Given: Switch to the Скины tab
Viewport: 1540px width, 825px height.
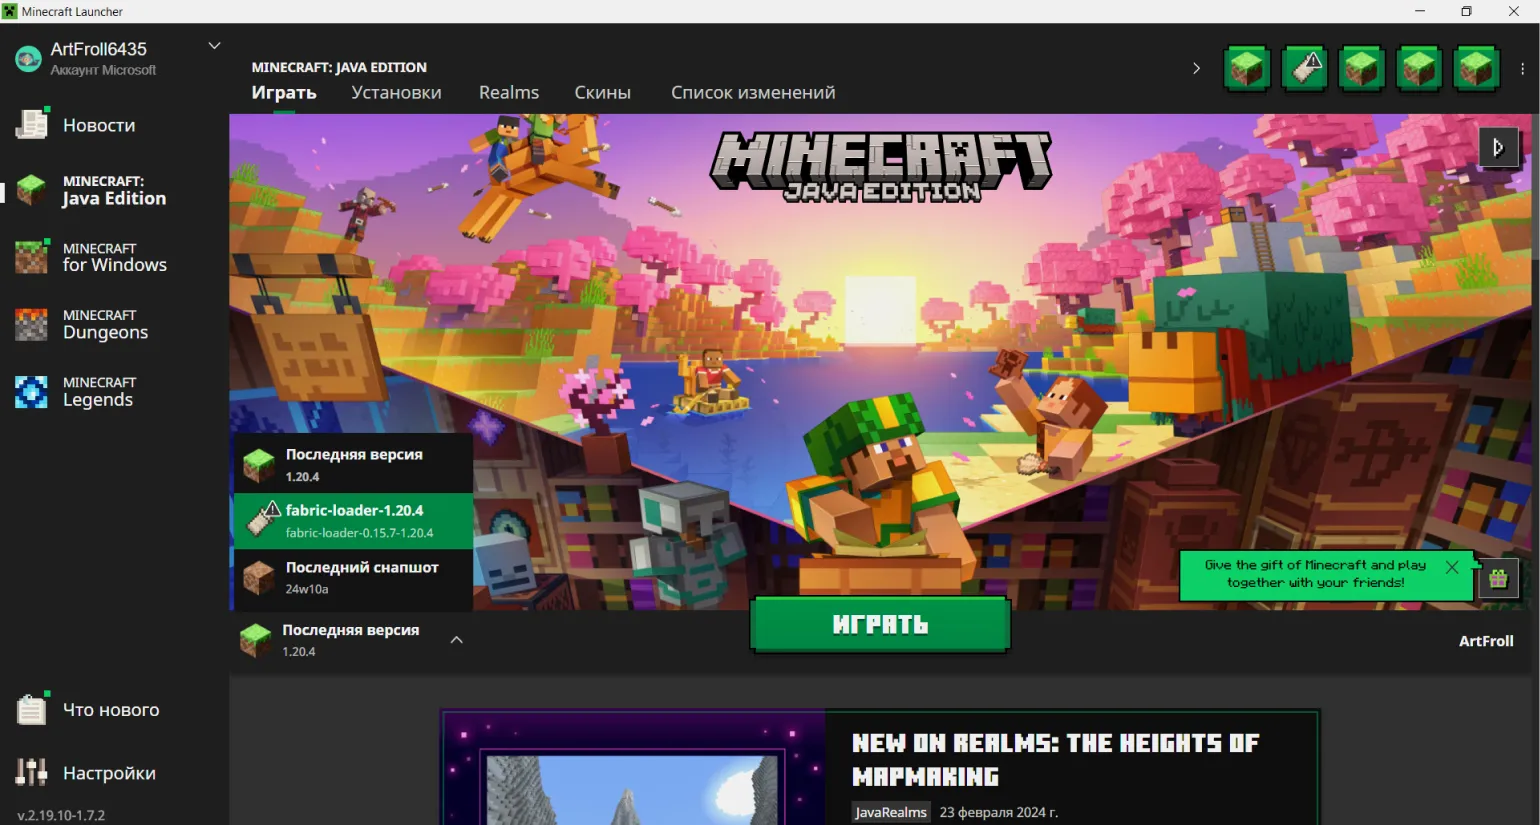Looking at the screenshot, I should click(602, 93).
